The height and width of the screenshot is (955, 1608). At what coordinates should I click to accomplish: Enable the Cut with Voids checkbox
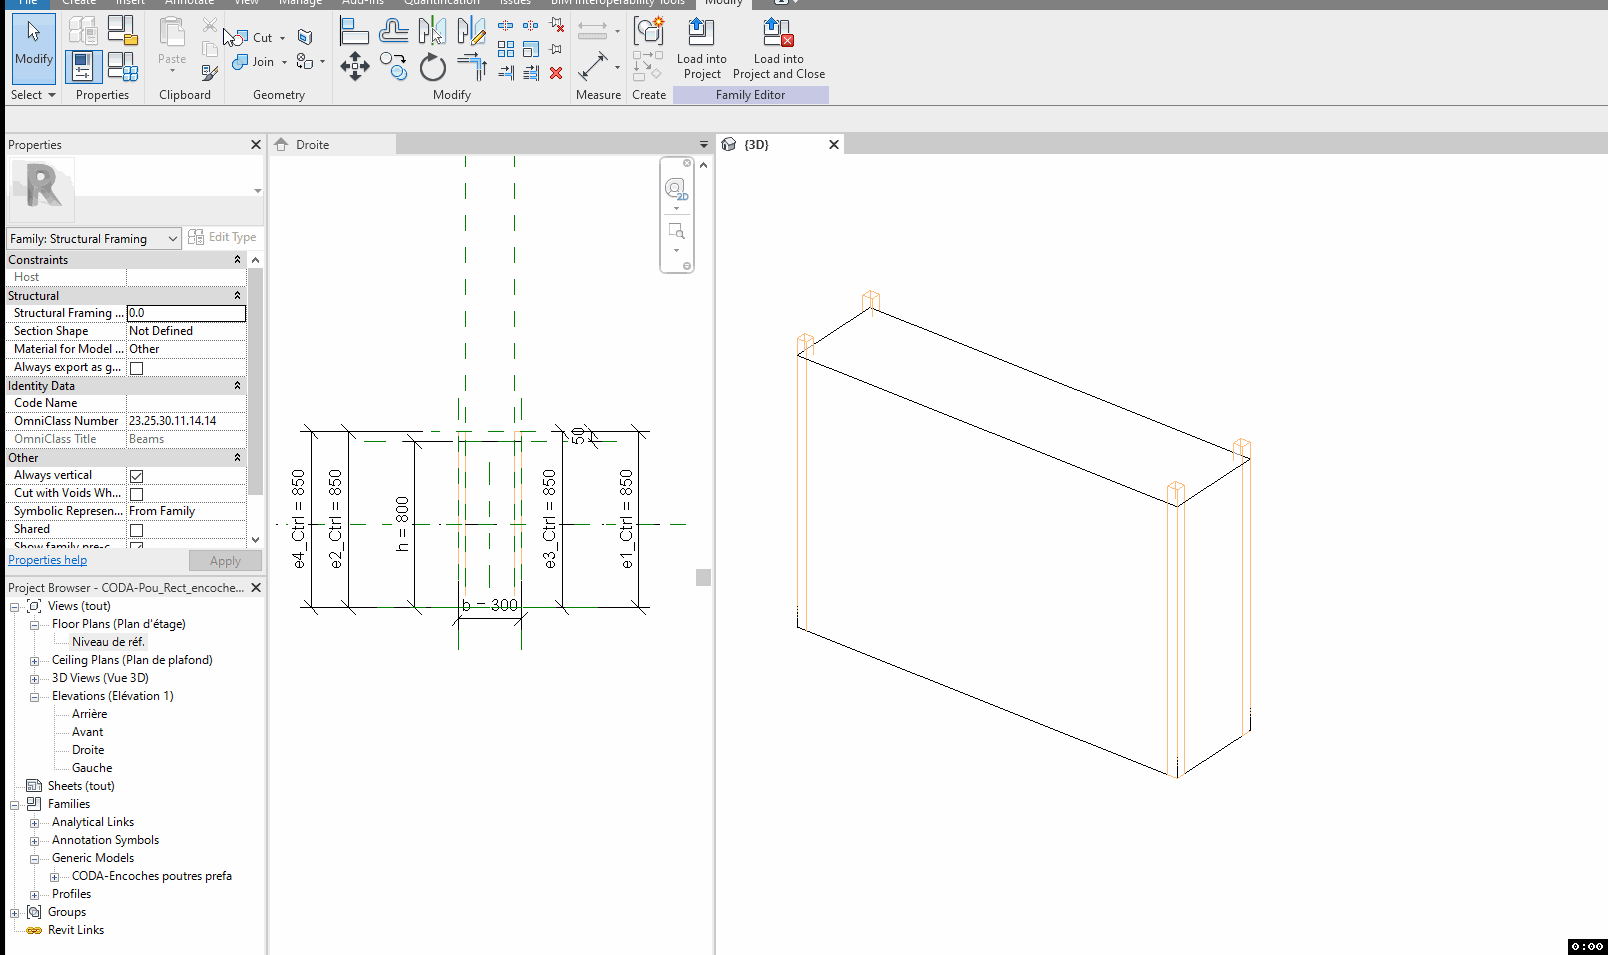[x=136, y=494]
